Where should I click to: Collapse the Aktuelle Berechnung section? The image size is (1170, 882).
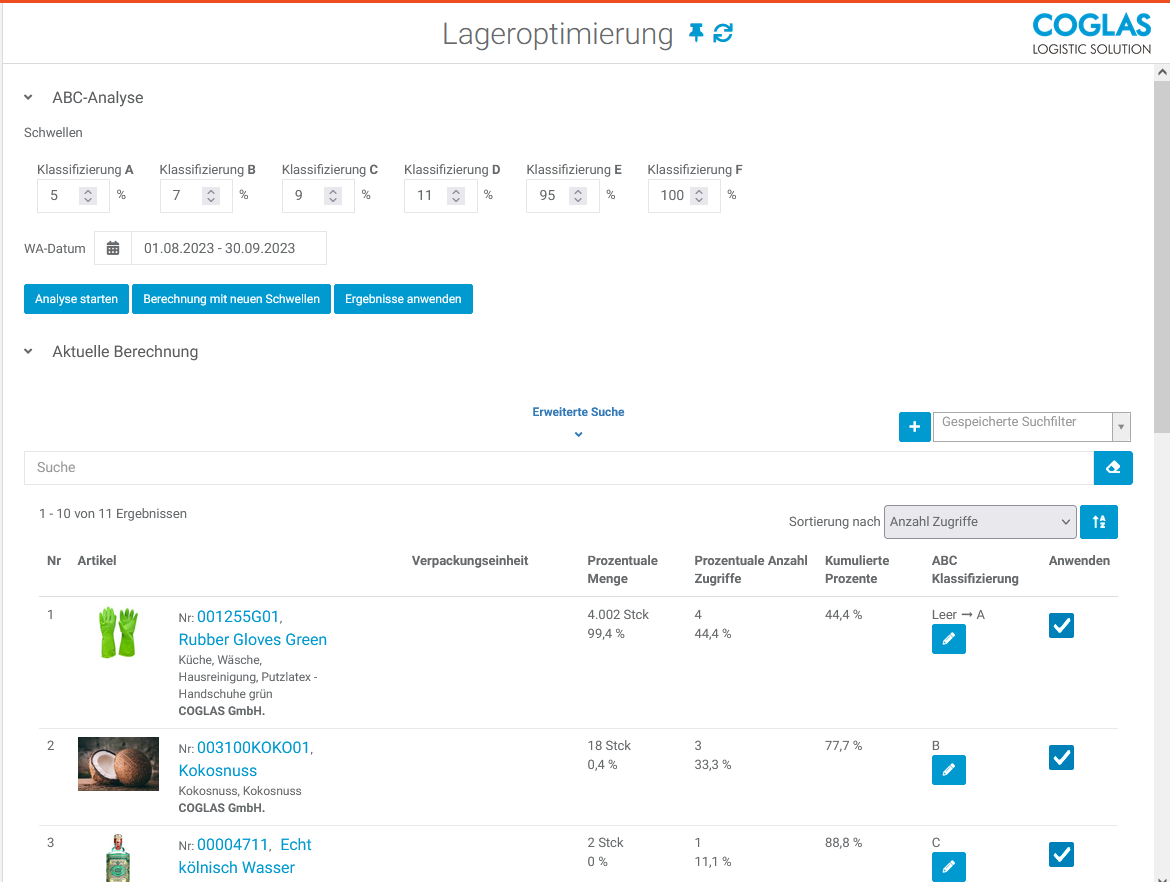(29, 352)
